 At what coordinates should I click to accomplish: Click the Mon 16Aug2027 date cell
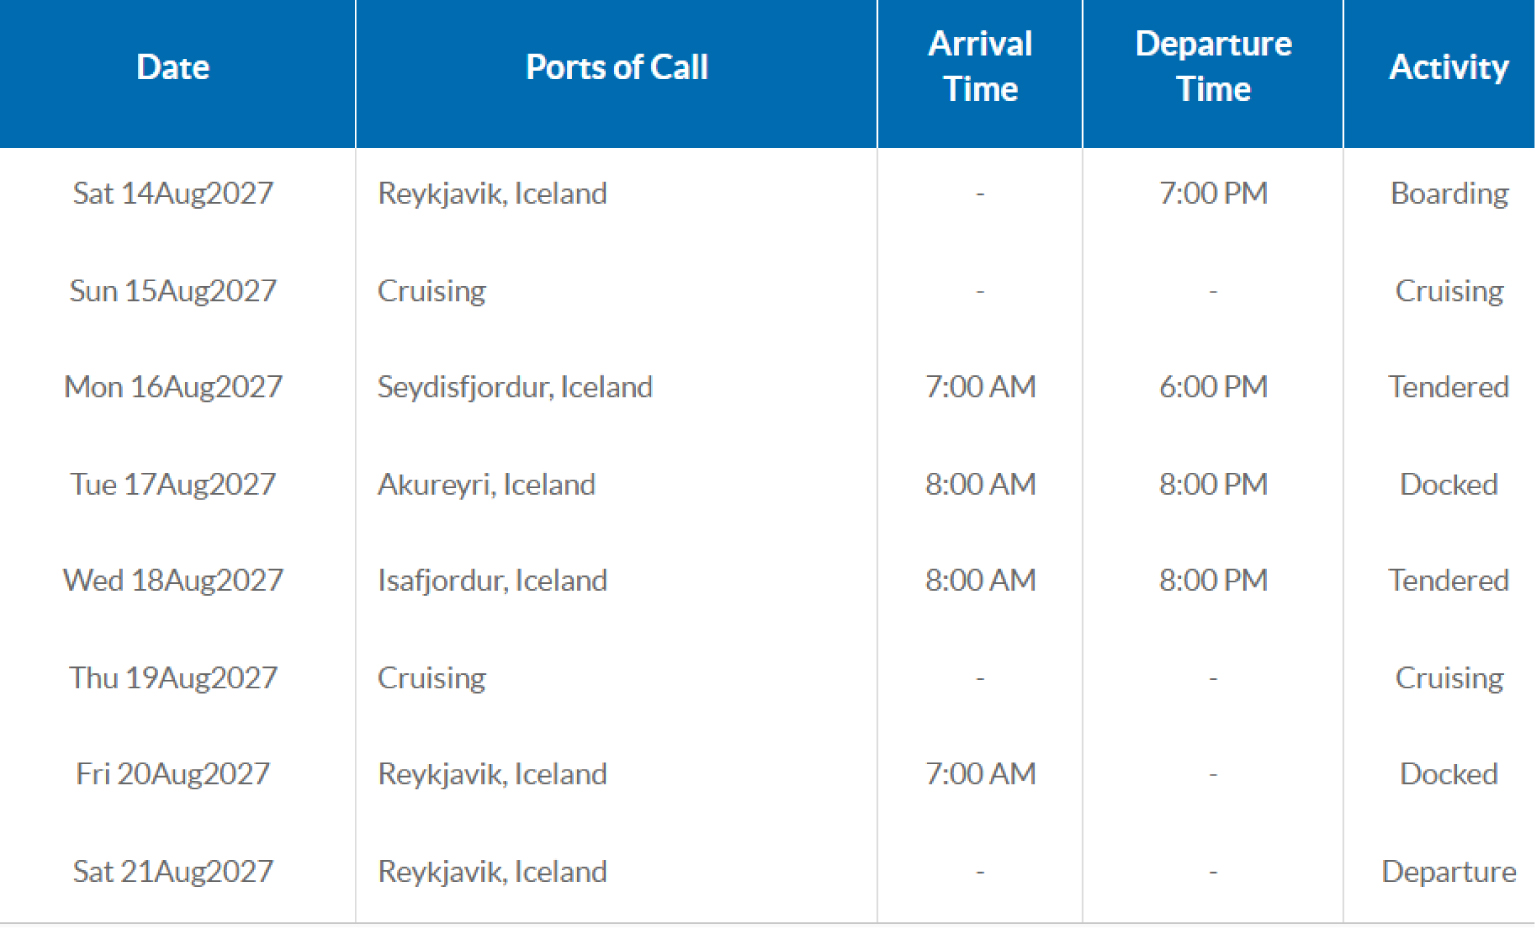click(x=173, y=387)
